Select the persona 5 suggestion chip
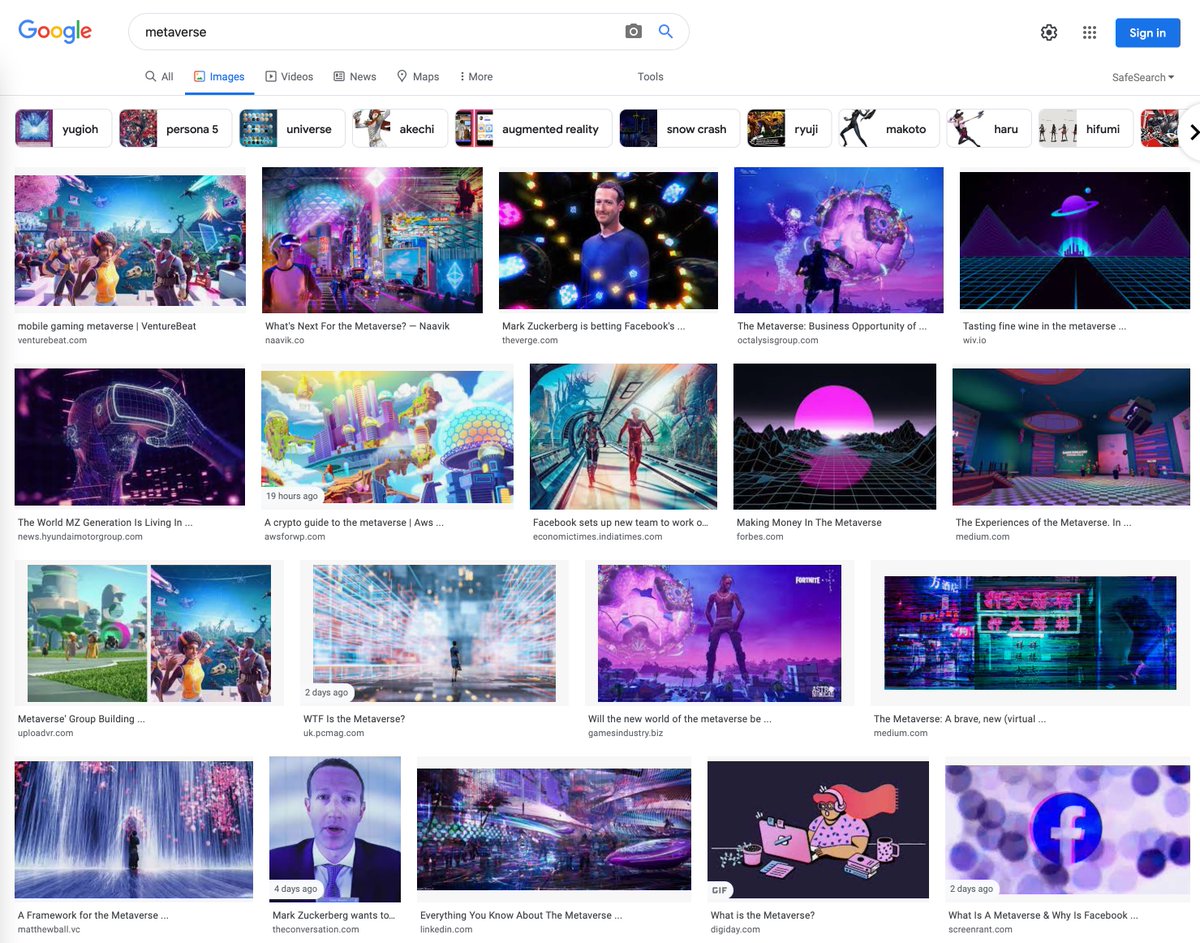 tap(175, 129)
